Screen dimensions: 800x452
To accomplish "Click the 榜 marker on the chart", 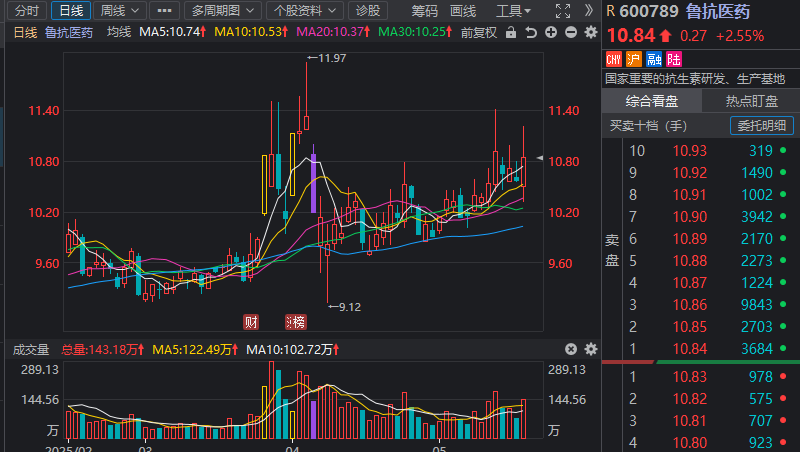I will (297, 322).
